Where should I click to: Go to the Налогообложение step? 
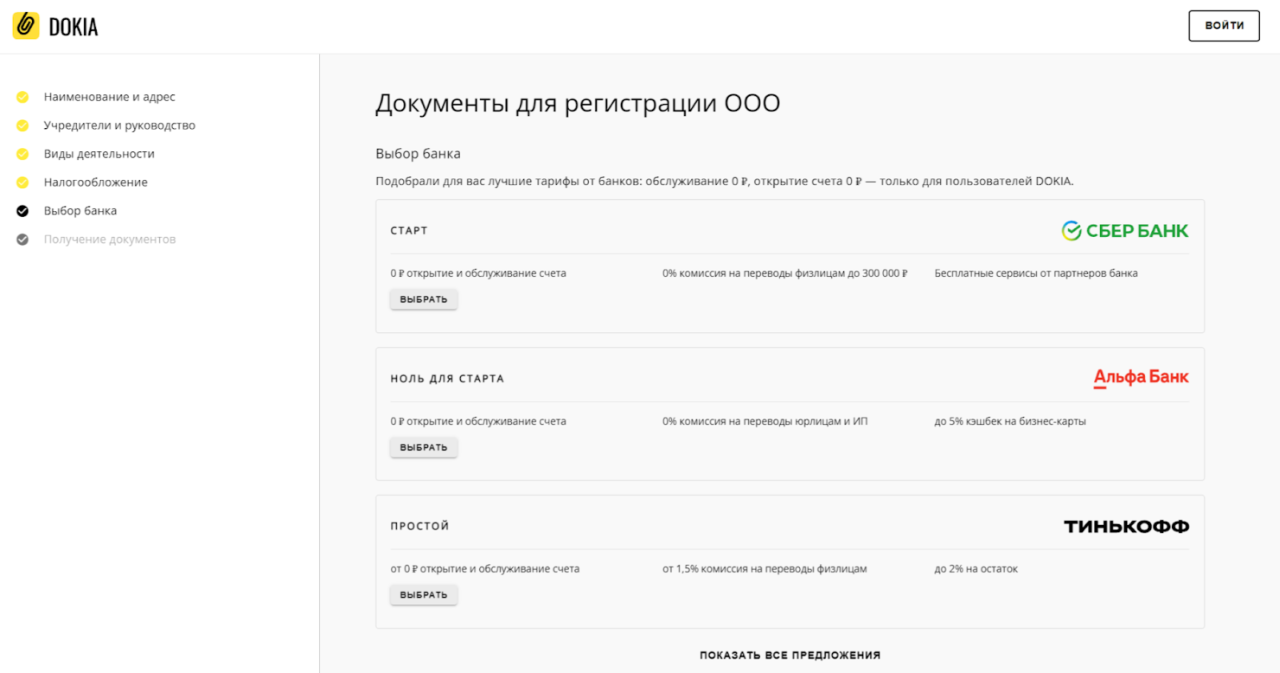[x=95, y=182]
